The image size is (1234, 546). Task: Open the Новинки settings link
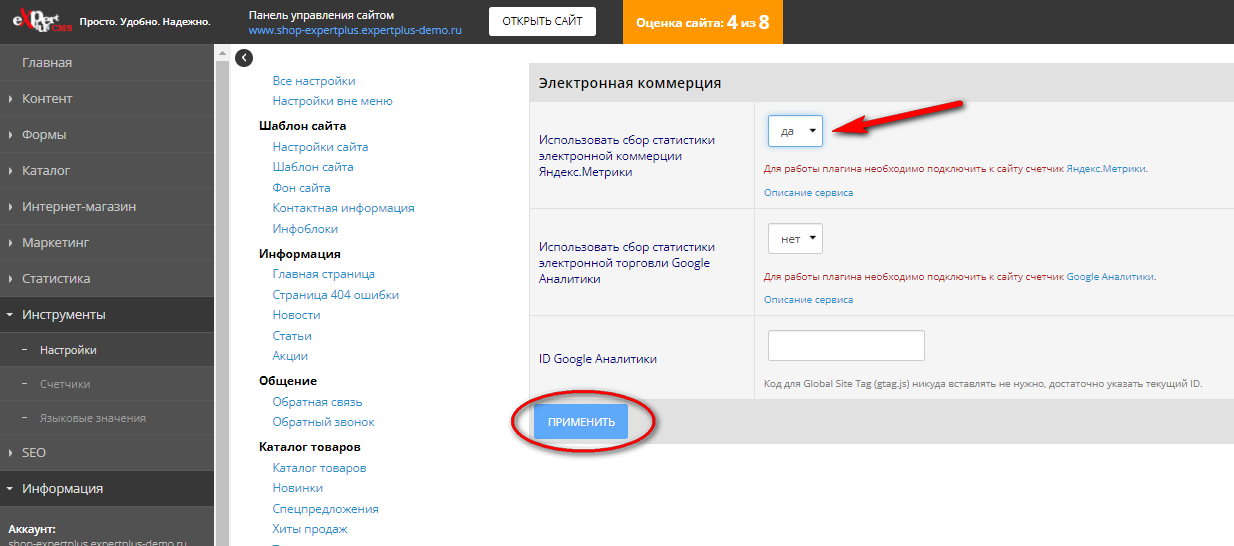(298, 488)
